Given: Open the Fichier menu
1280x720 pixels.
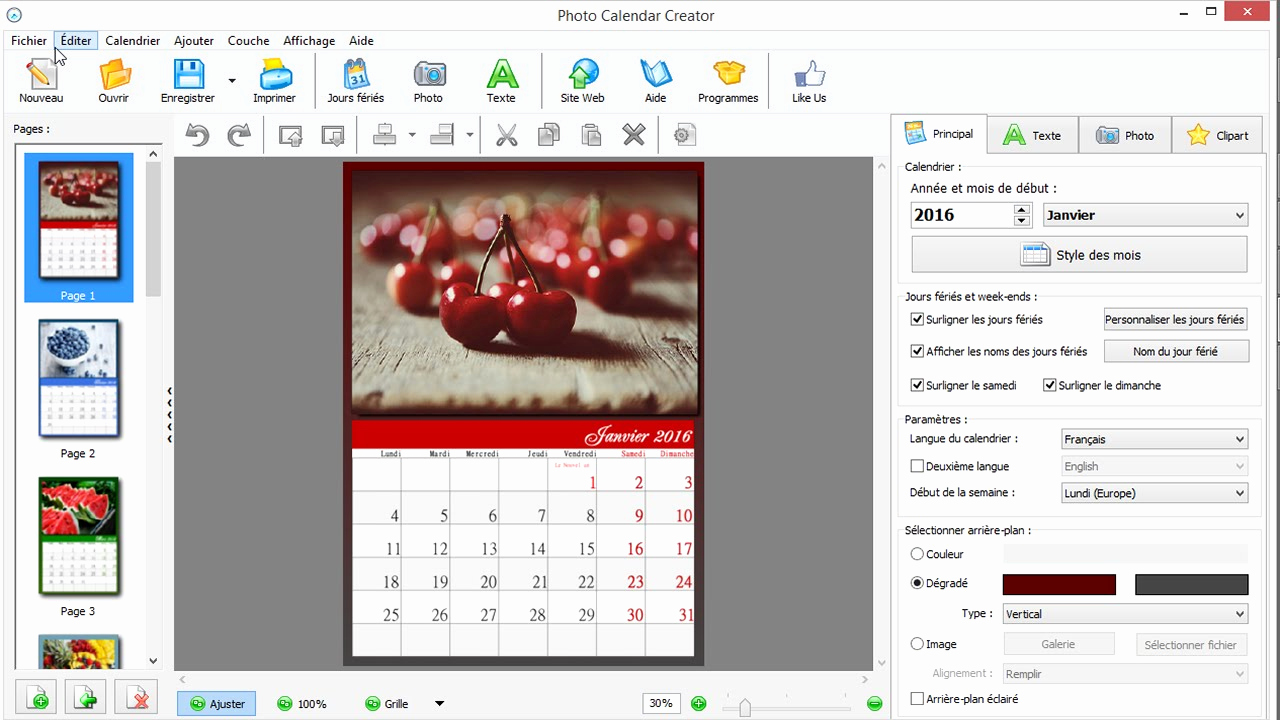Looking at the screenshot, I should pyautogui.click(x=29, y=41).
